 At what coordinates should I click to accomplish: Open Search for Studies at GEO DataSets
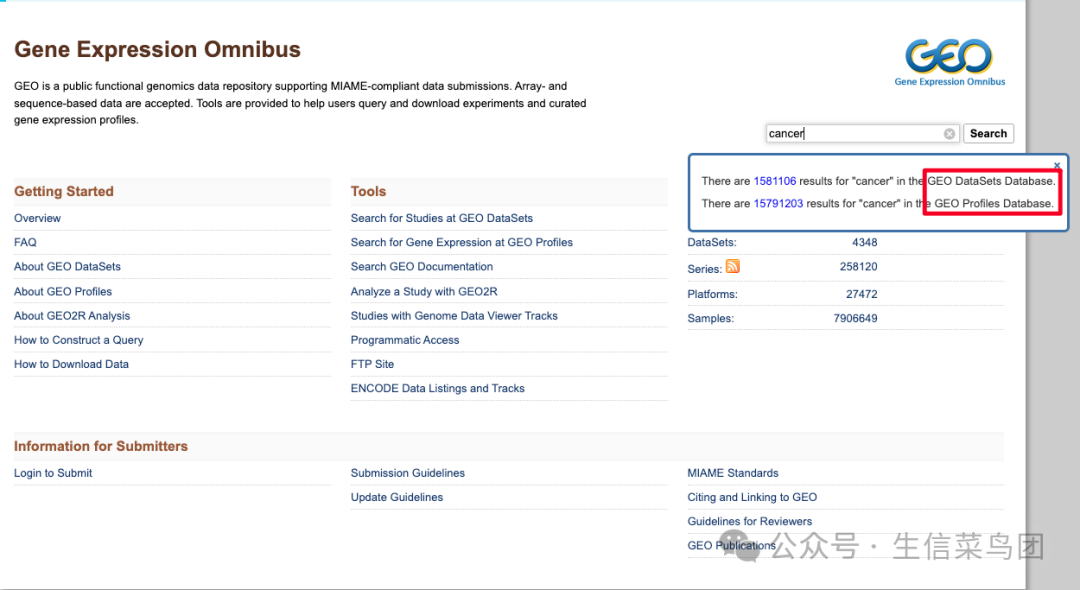442,218
